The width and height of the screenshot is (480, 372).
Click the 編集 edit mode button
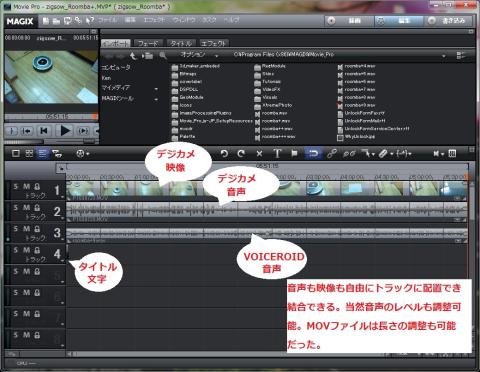[398, 21]
